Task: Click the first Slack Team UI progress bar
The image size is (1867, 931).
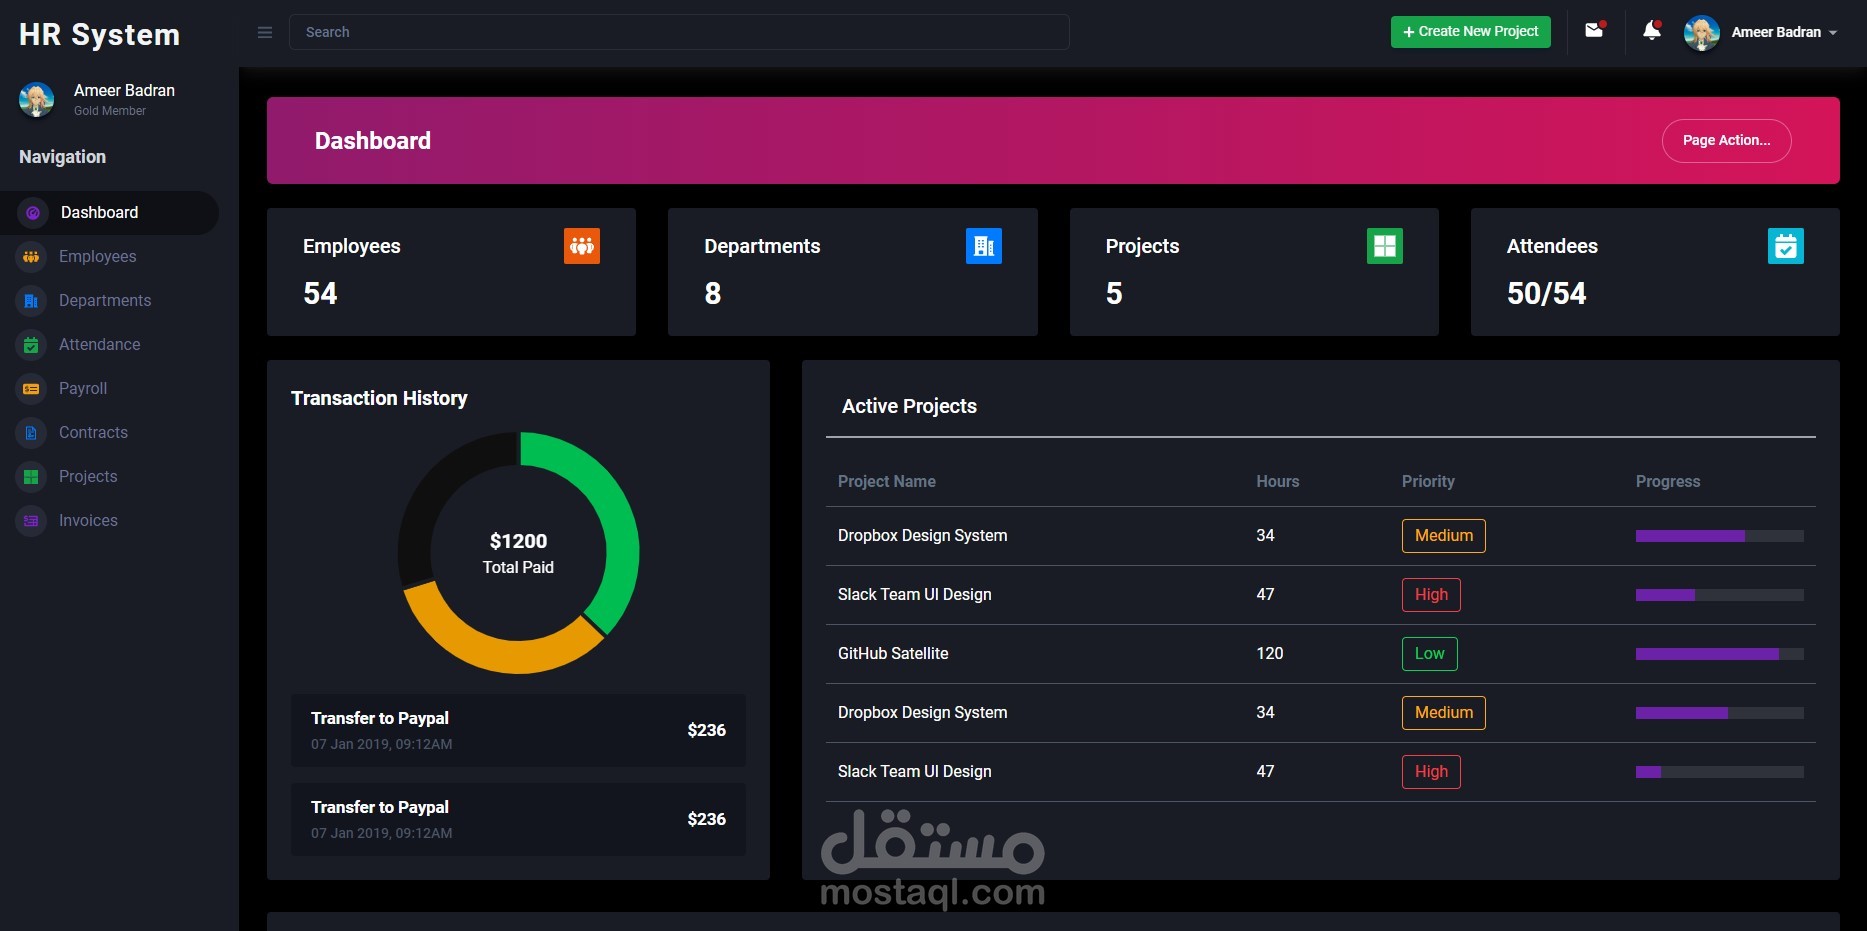Action: click(1720, 595)
